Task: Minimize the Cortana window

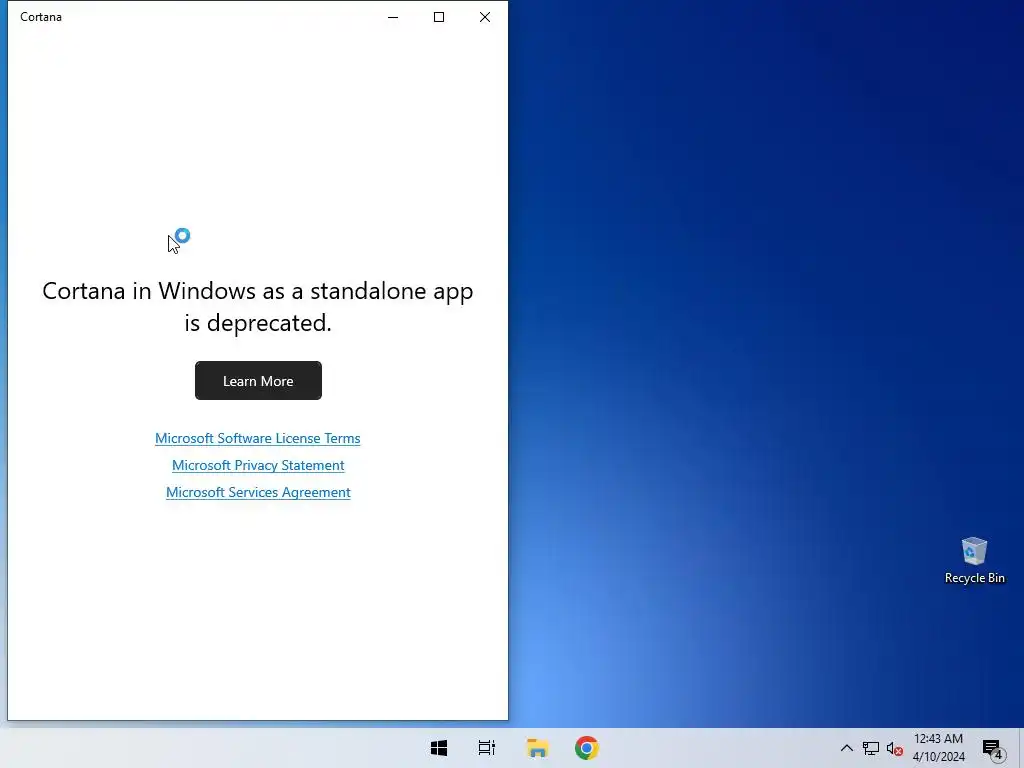Action: click(393, 17)
